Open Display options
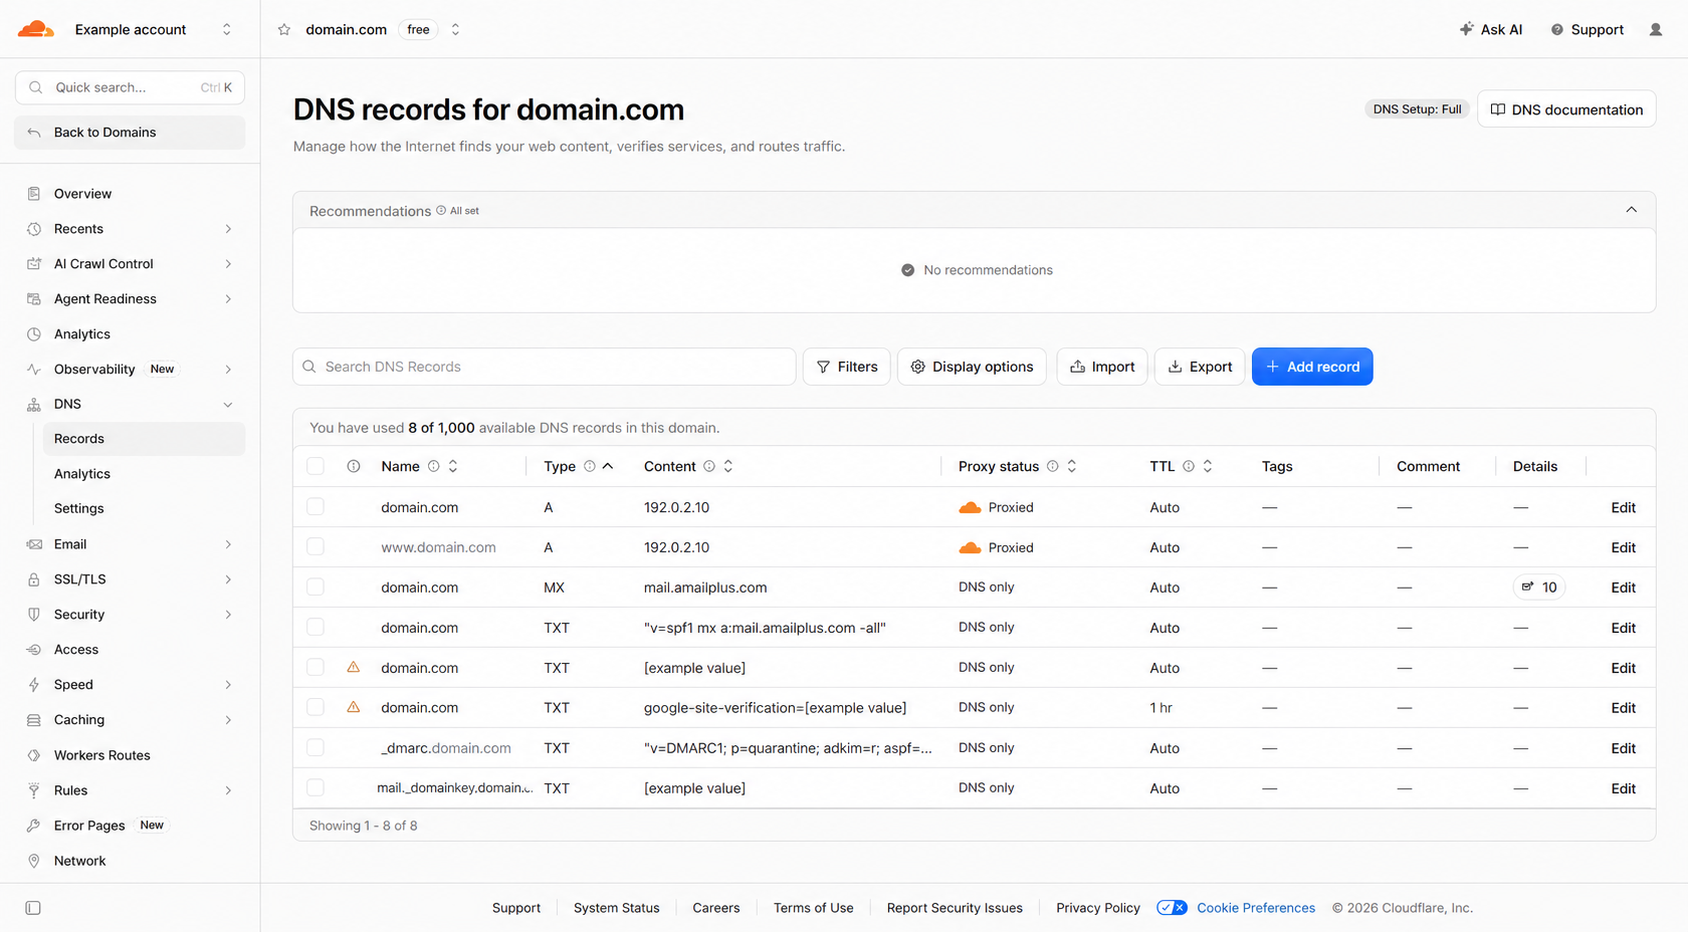The image size is (1688, 932). click(972, 367)
